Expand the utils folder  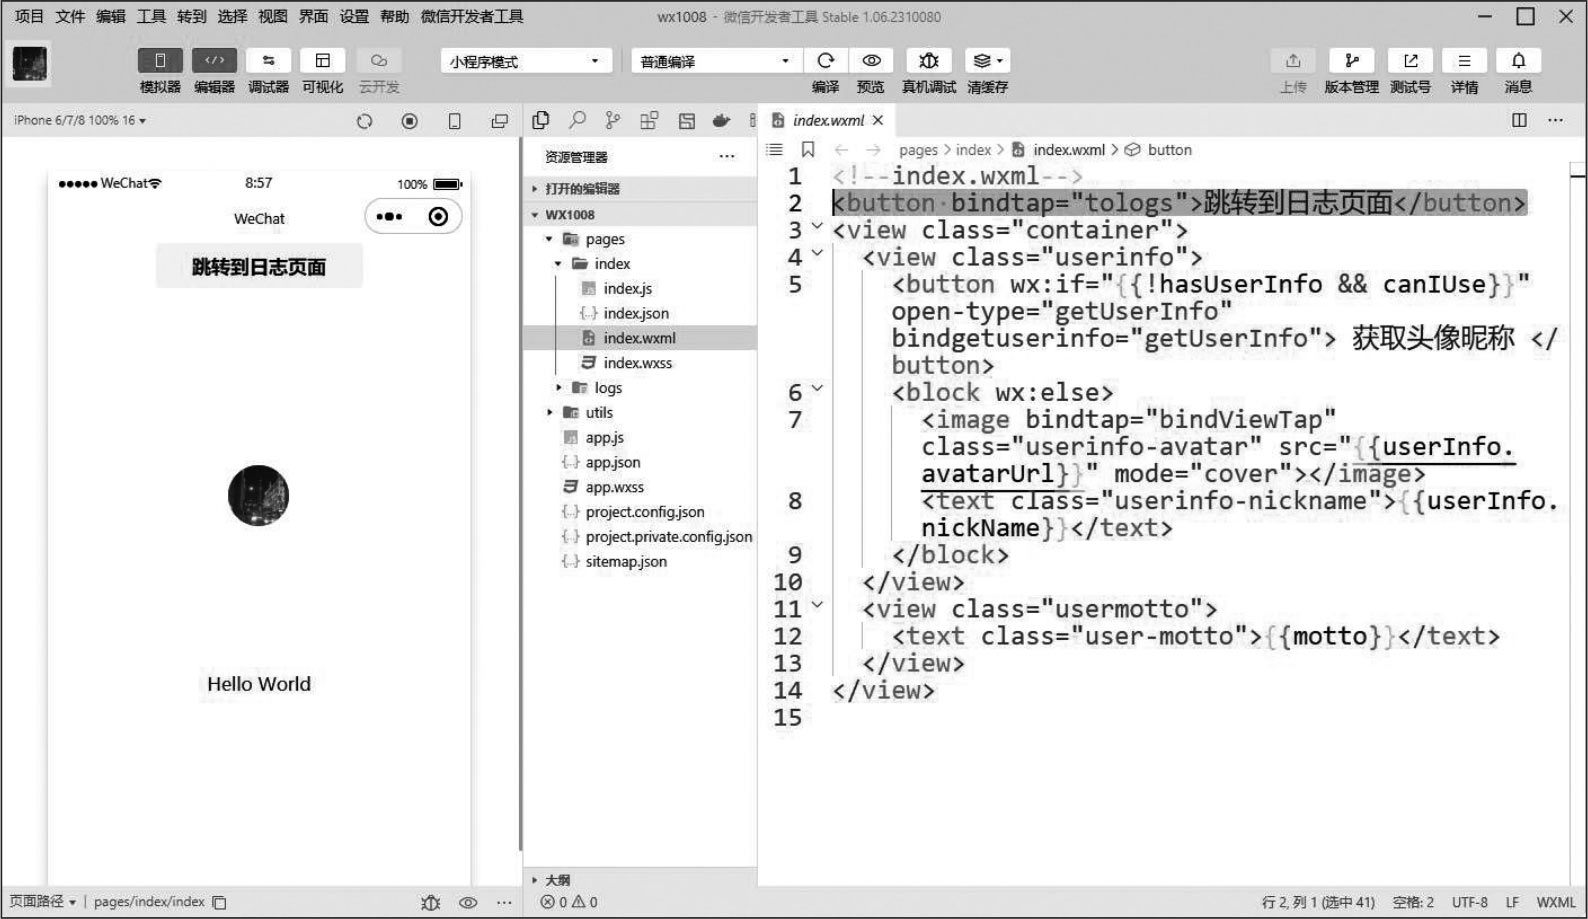click(640, 412)
